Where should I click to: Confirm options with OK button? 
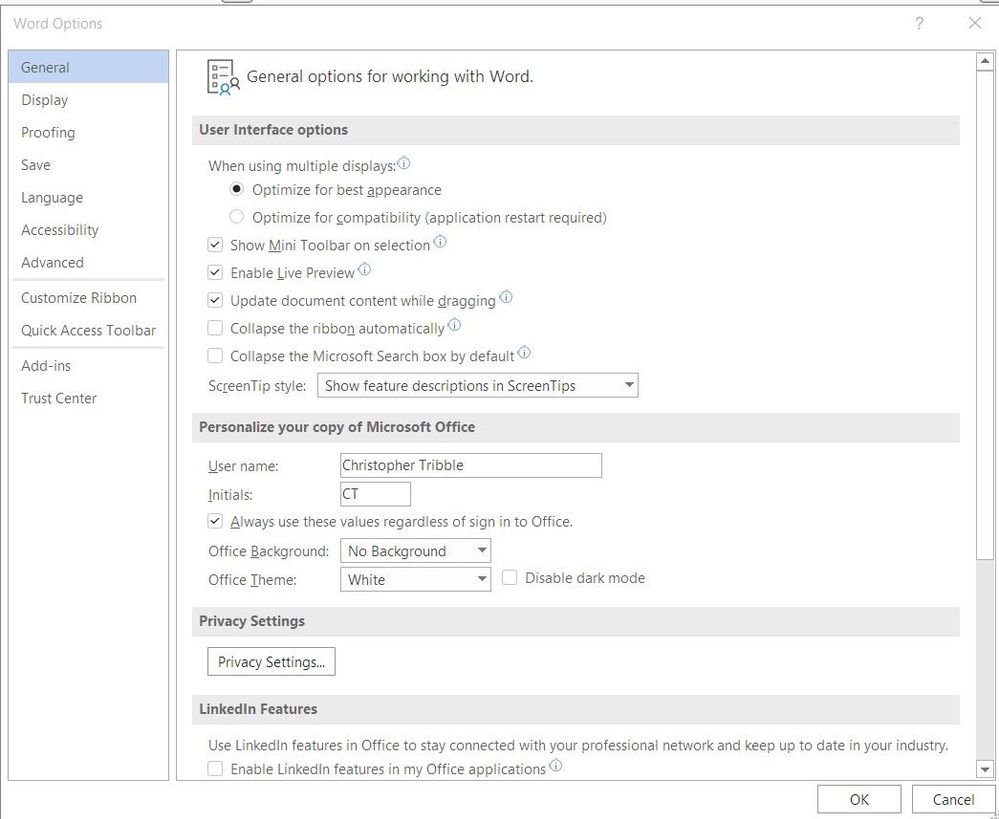coord(859,799)
